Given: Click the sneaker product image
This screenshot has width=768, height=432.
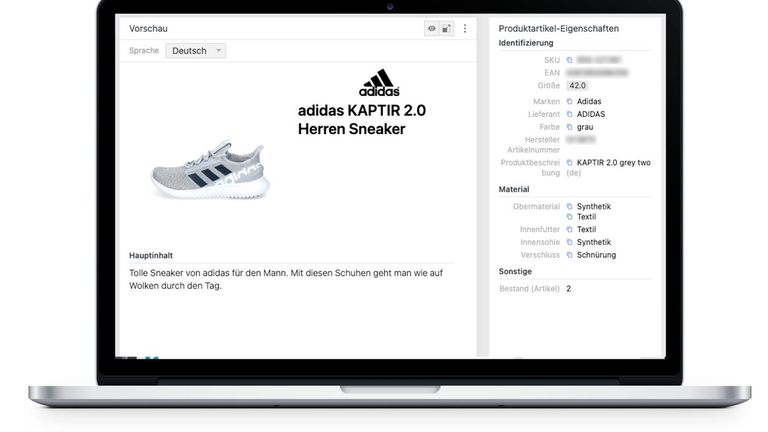Looking at the screenshot, I should (x=211, y=169).
